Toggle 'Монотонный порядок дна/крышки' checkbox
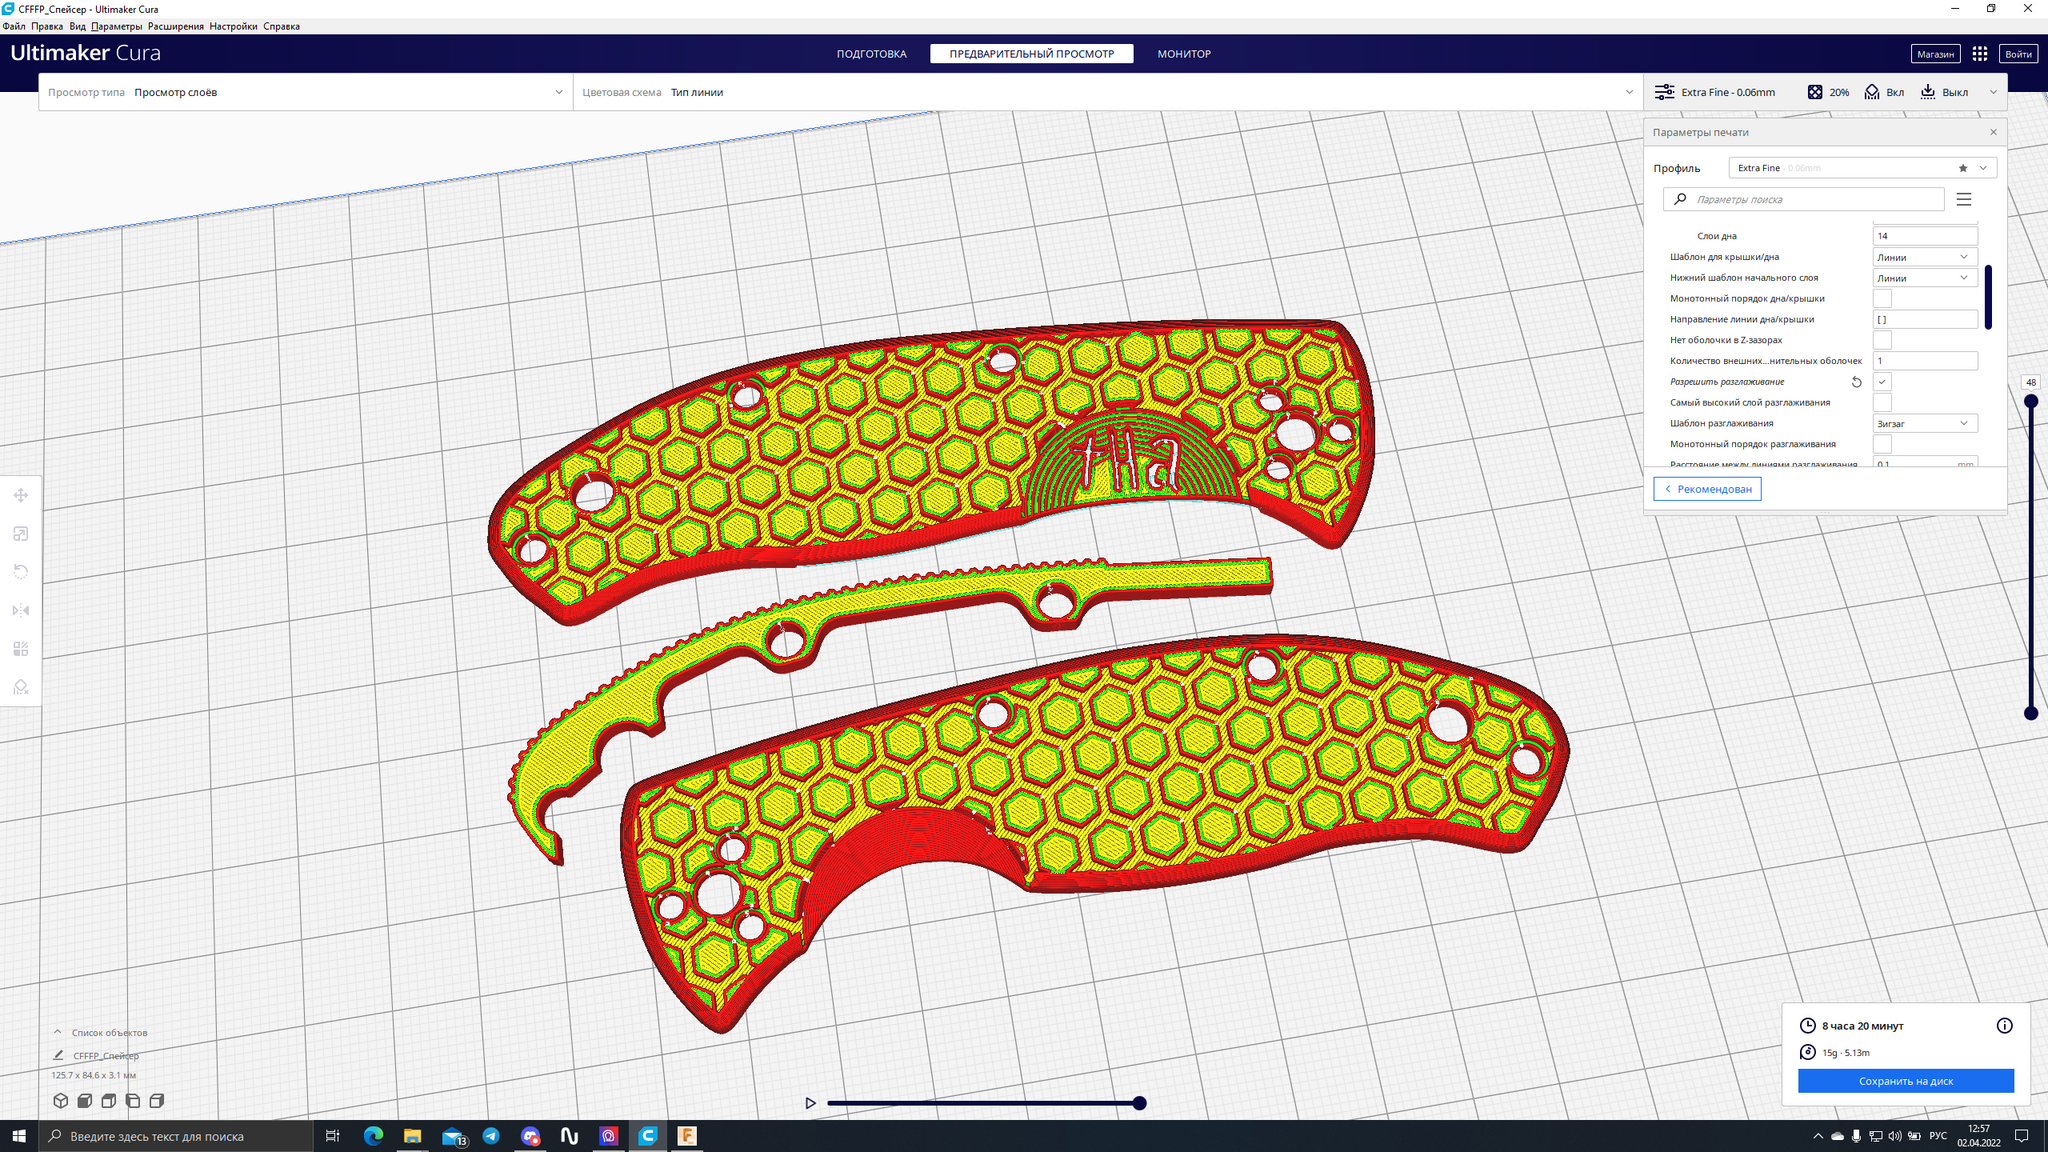2048x1152 pixels. coord(1882,298)
